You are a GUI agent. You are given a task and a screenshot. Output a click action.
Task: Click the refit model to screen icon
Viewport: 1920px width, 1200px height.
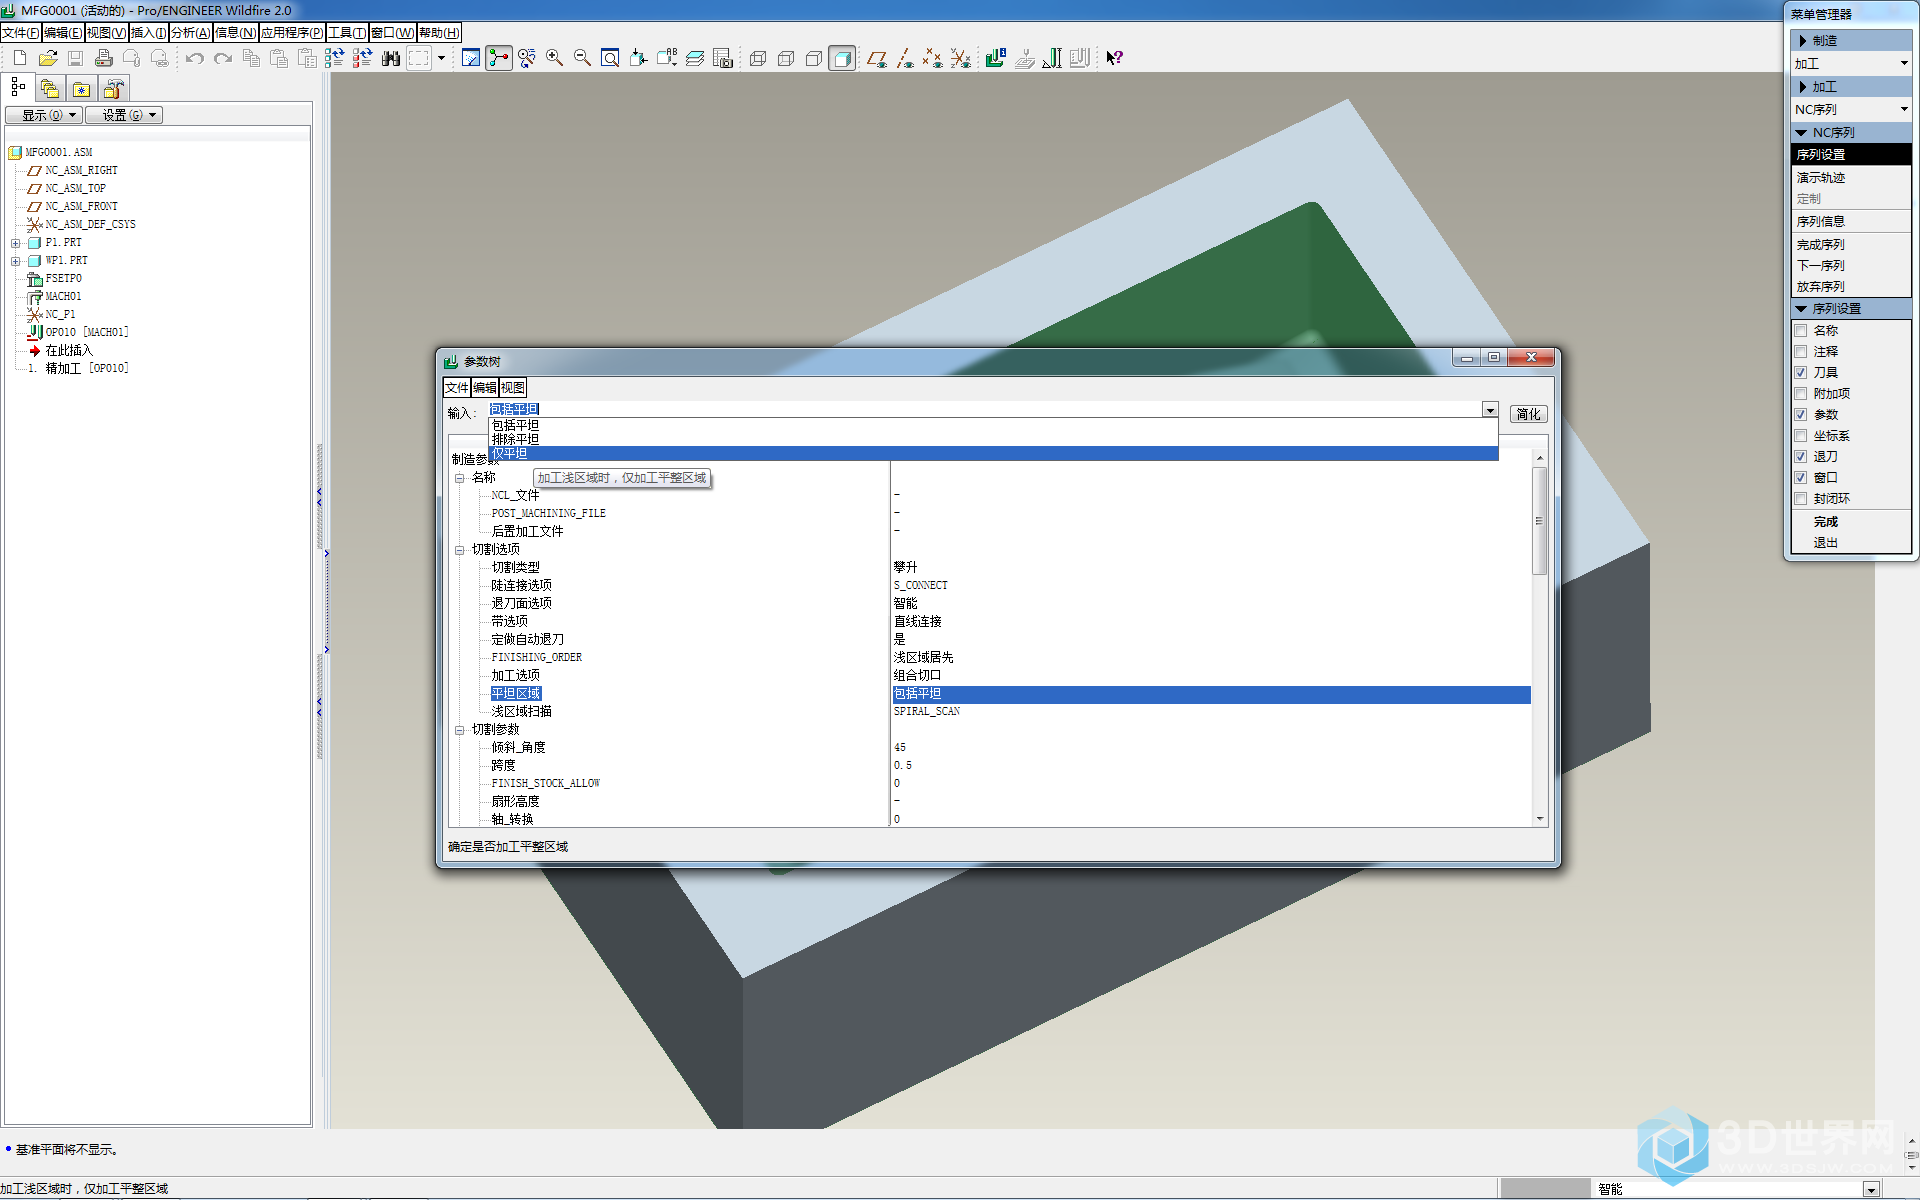point(610,58)
